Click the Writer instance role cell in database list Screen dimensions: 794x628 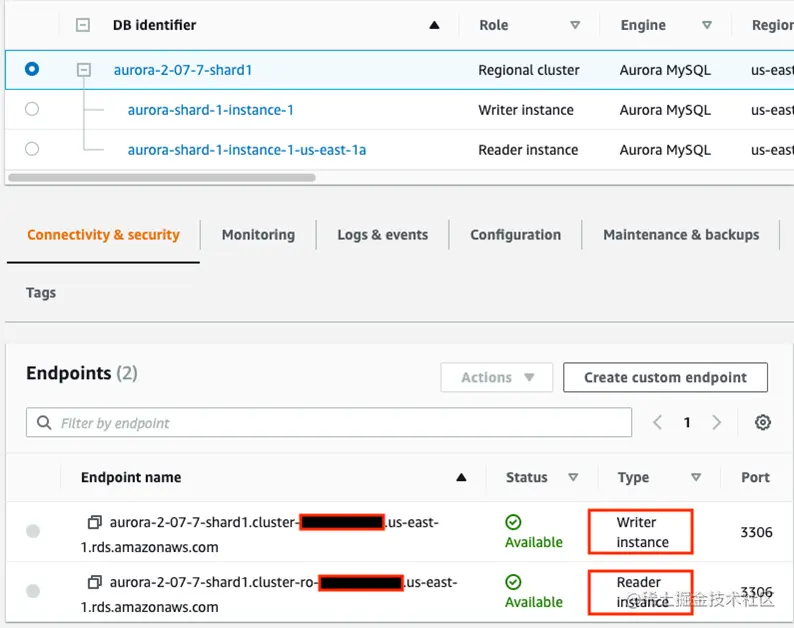coord(526,110)
